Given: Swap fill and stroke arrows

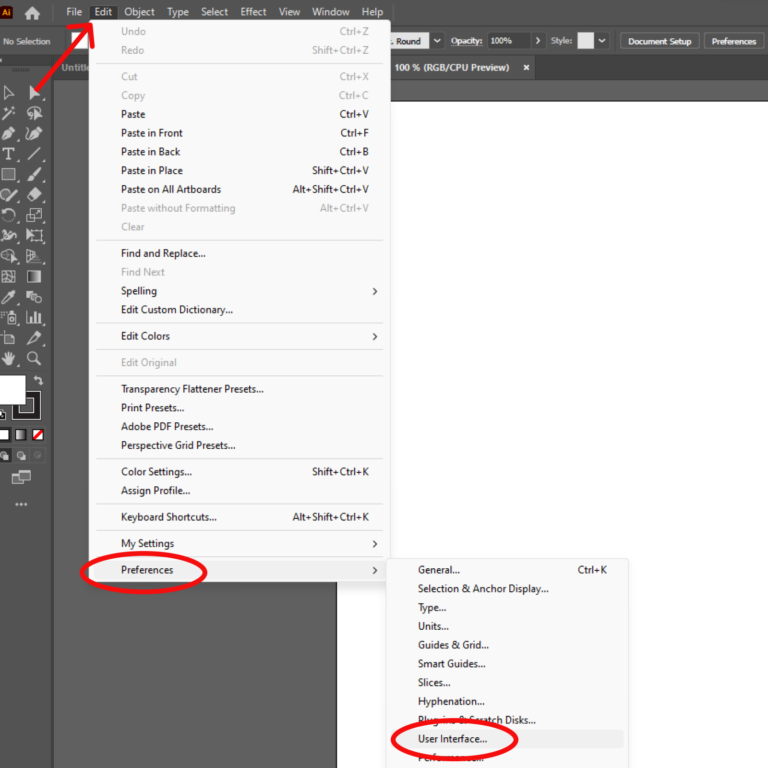Looking at the screenshot, I should pyautogui.click(x=38, y=380).
